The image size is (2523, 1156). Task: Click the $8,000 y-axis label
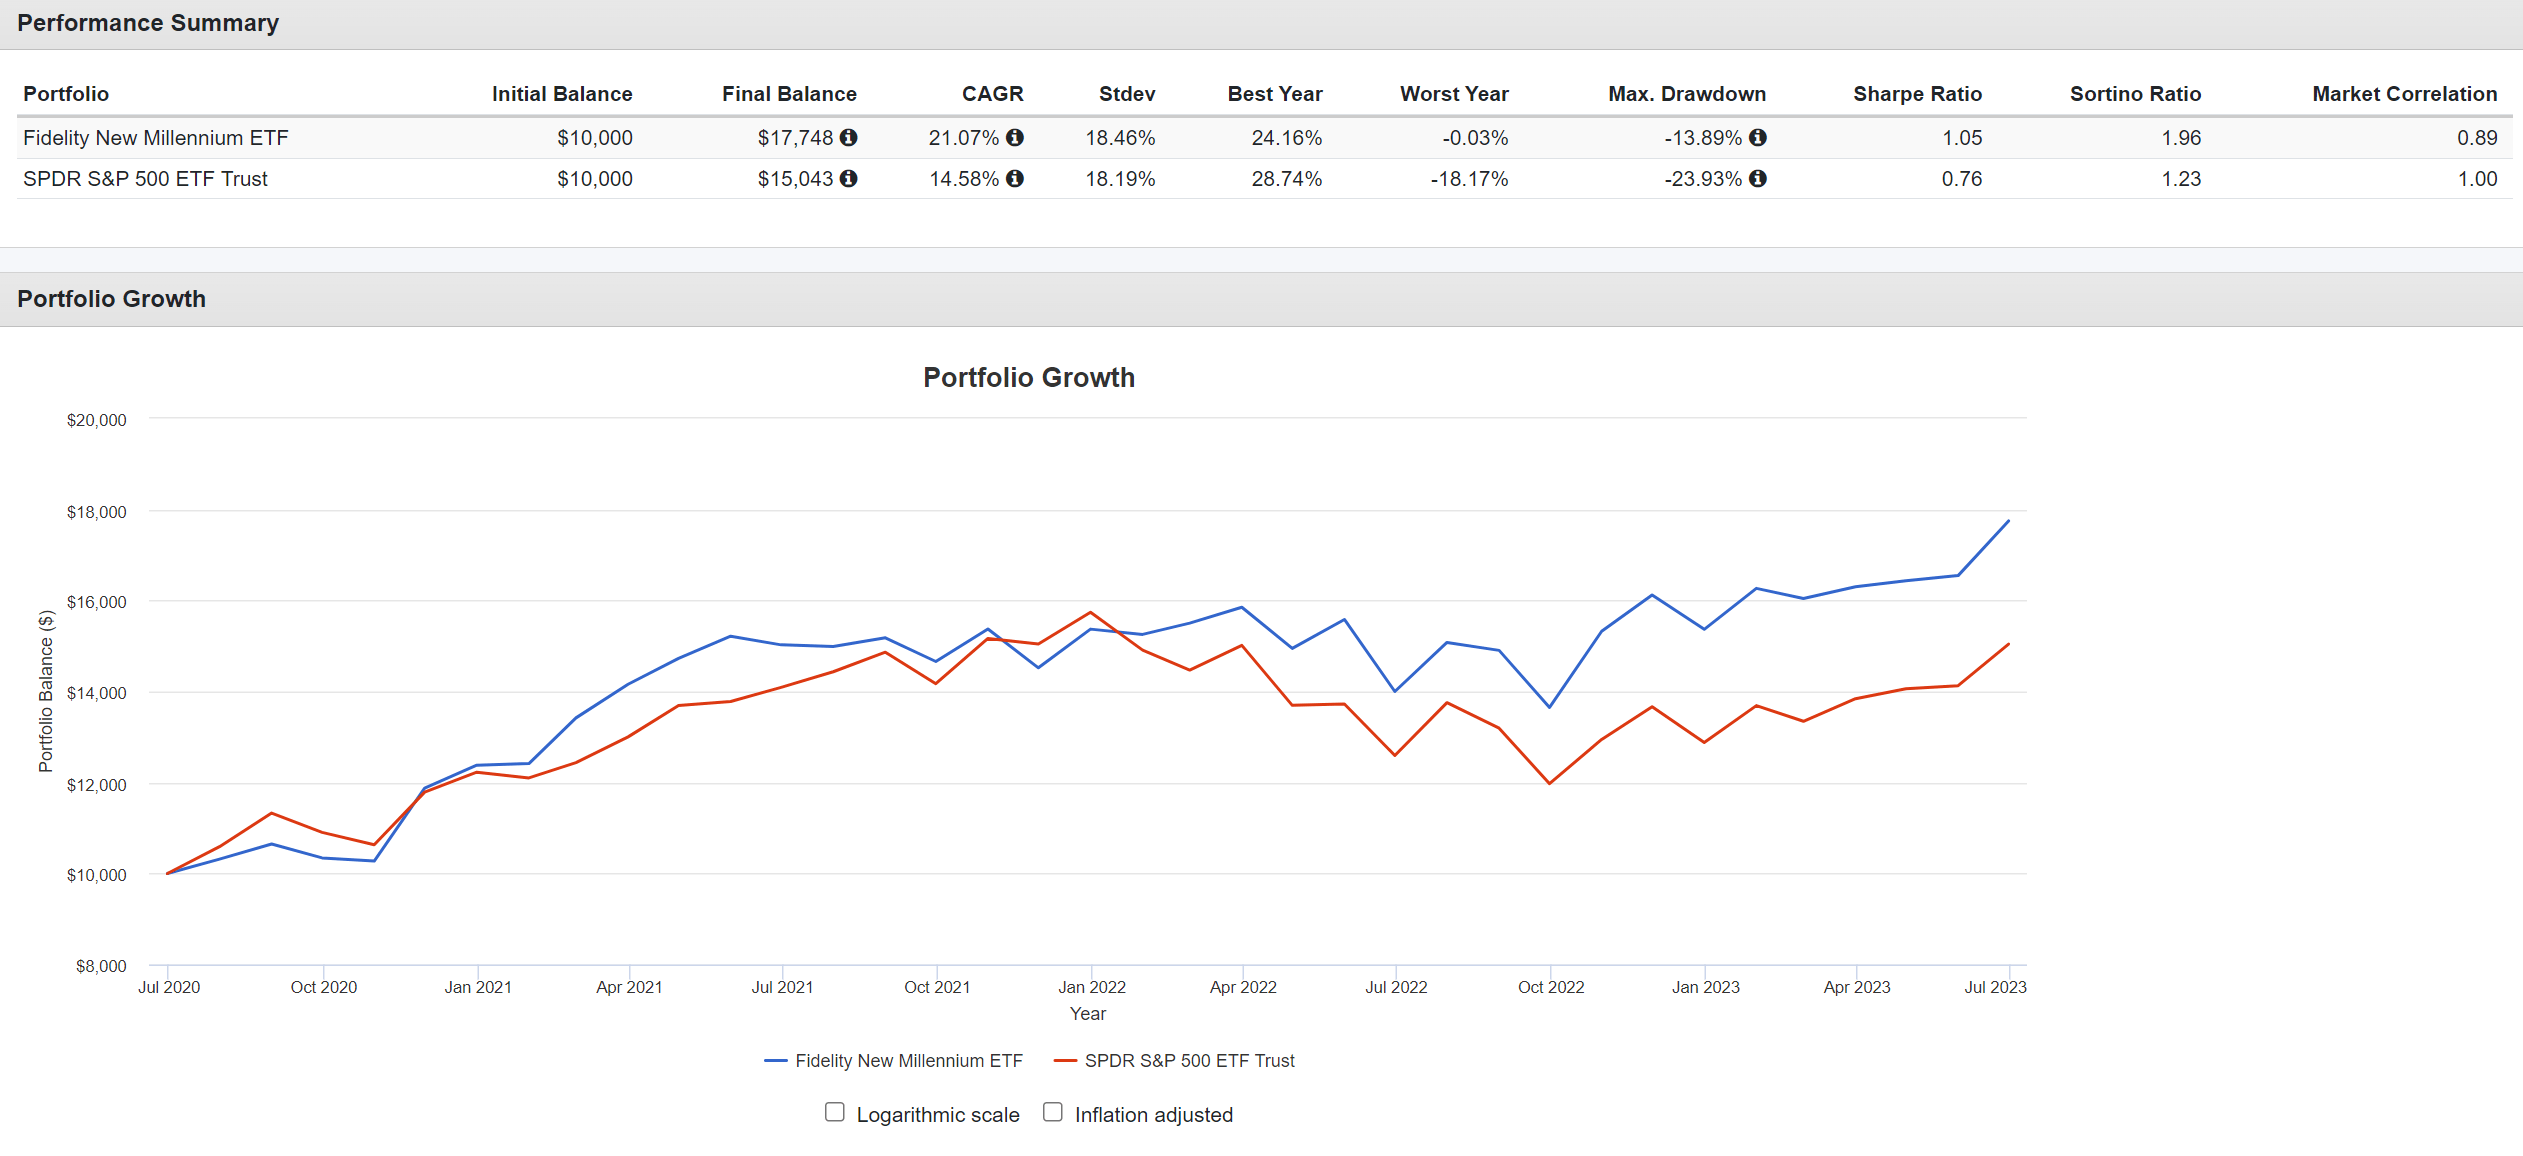pyautogui.click(x=101, y=966)
